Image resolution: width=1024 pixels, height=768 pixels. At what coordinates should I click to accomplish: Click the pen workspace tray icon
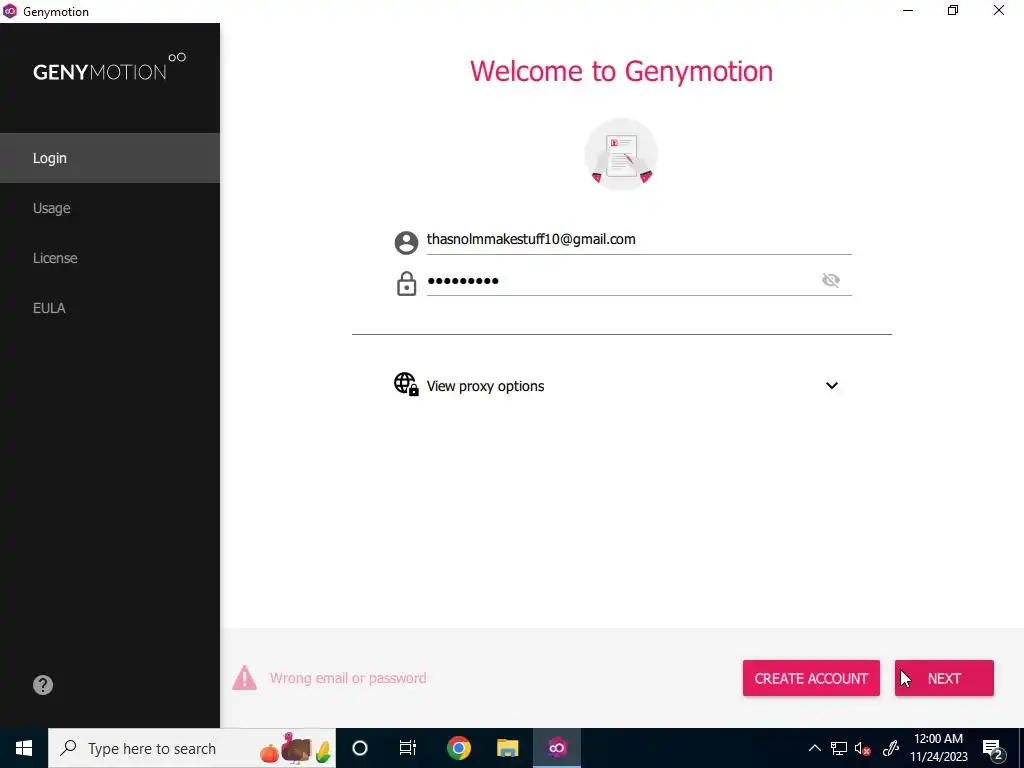click(x=891, y=748)
